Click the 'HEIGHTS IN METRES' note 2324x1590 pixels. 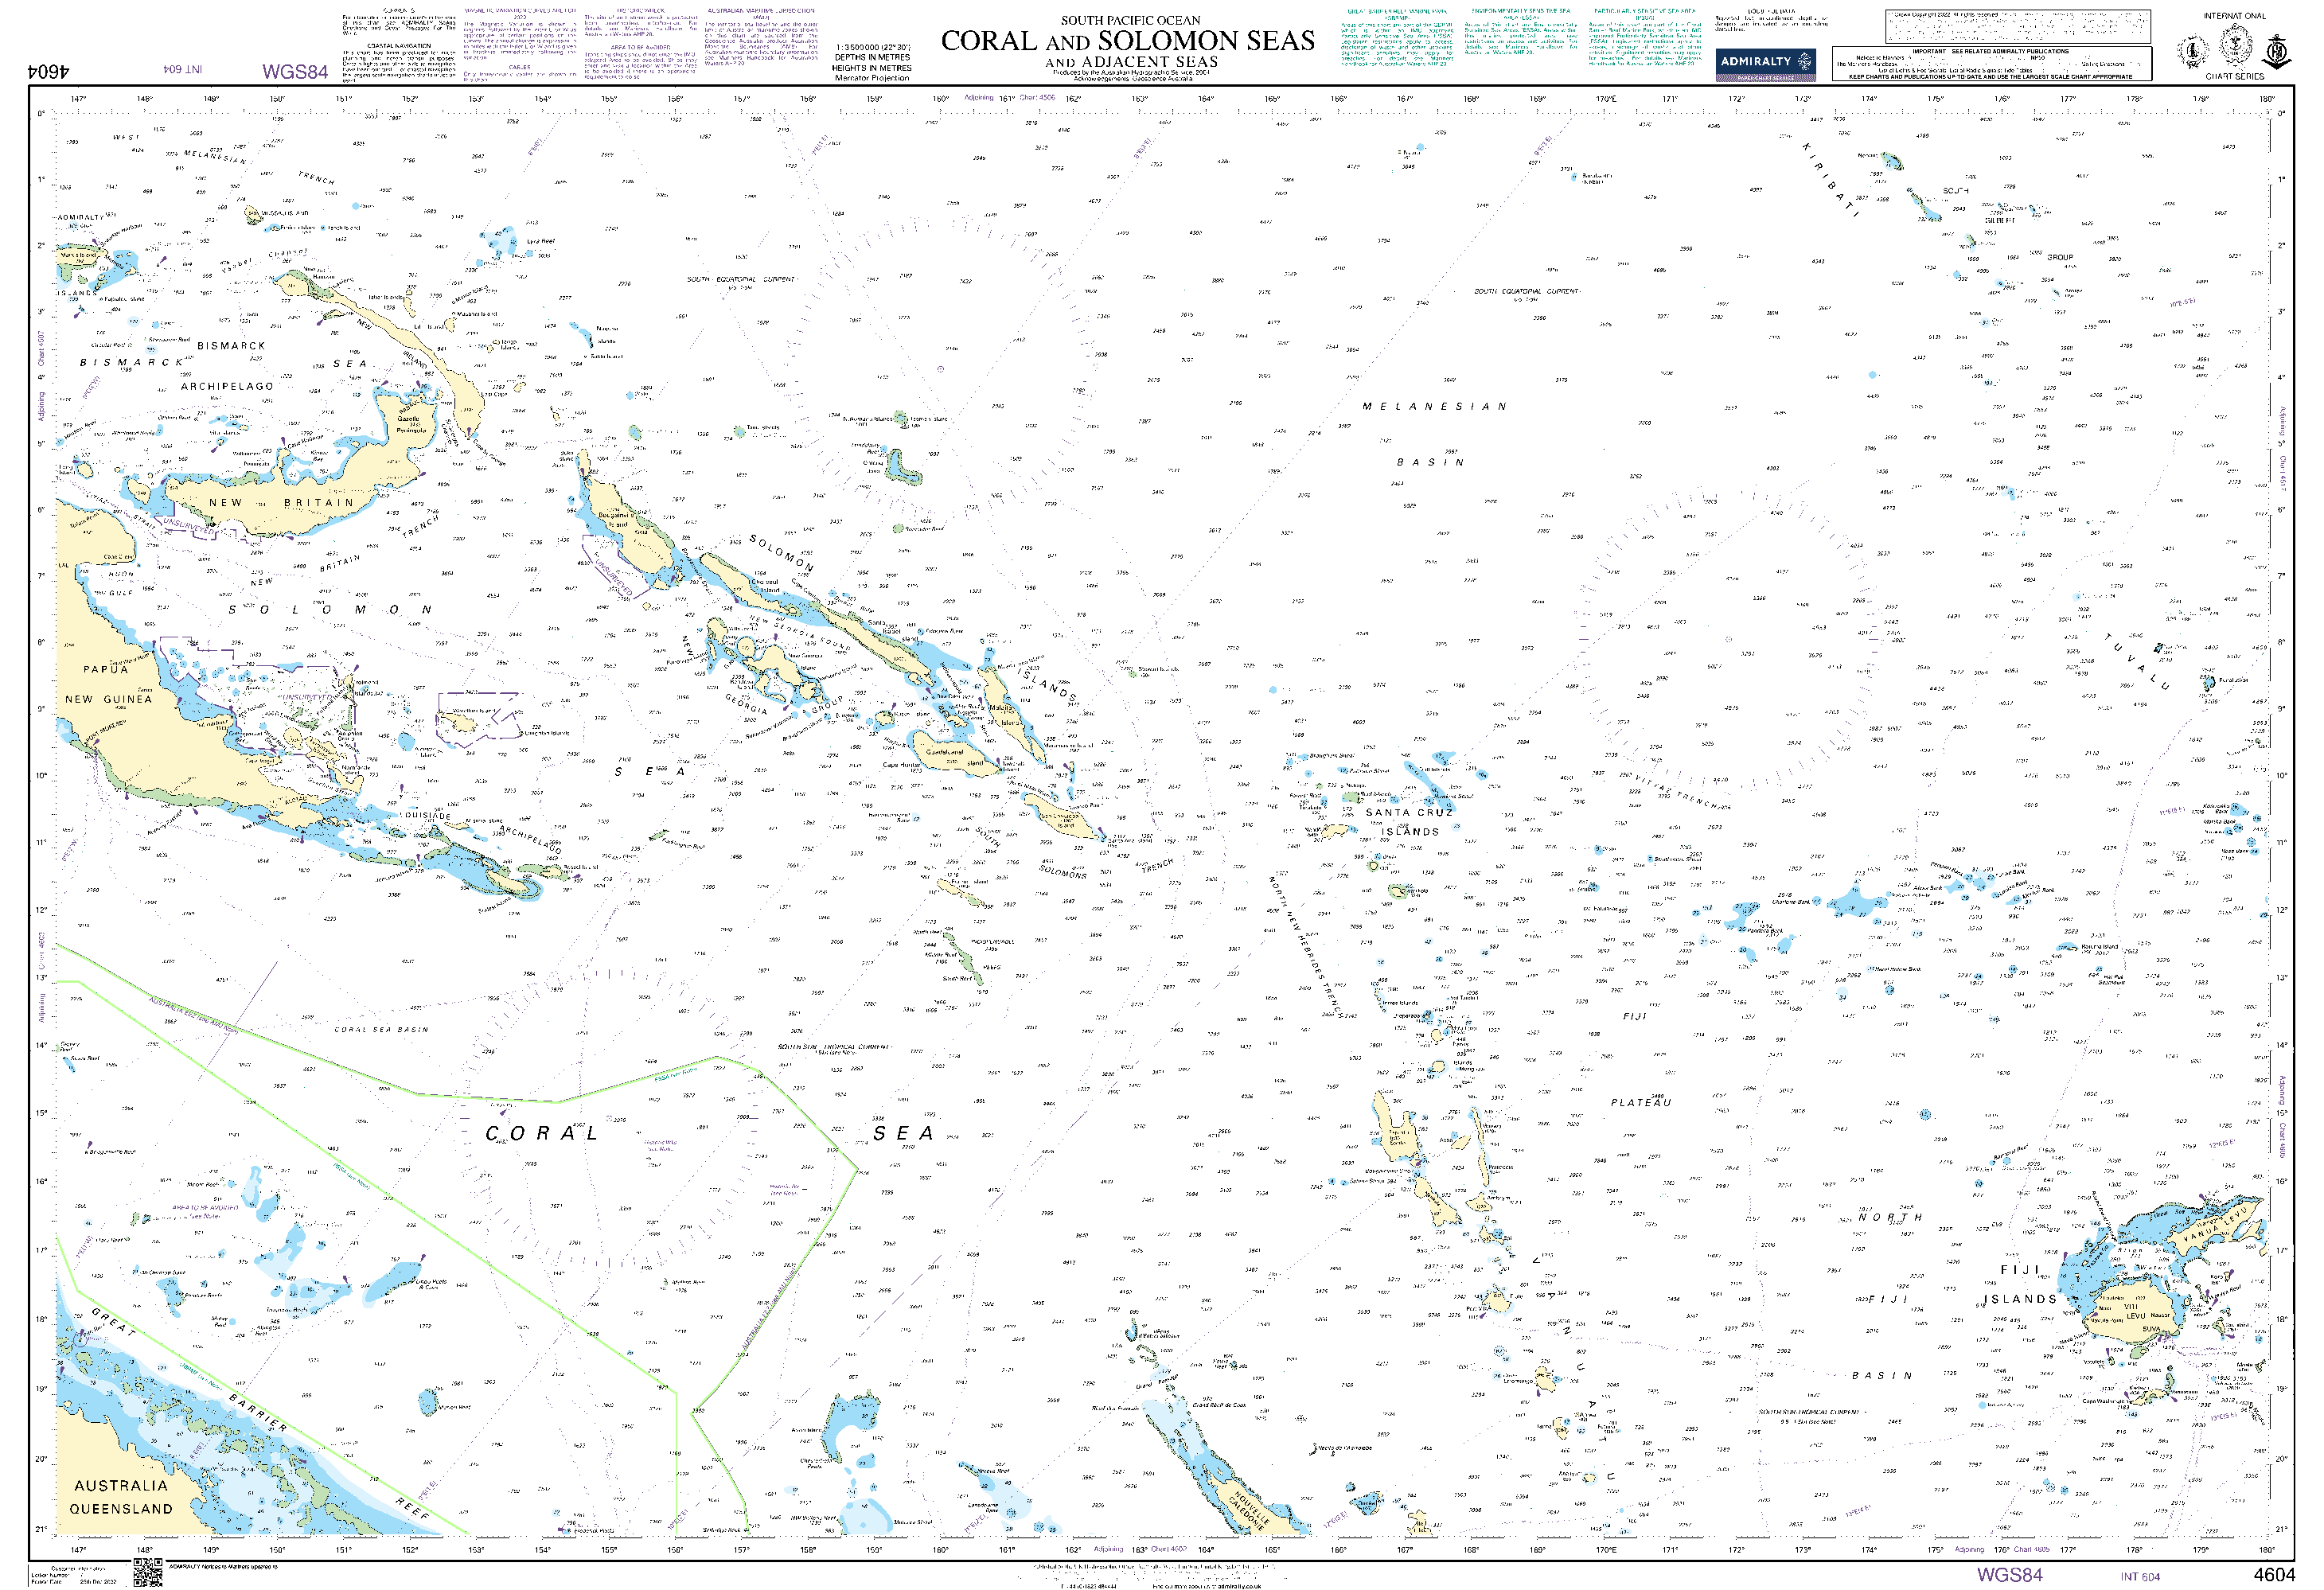872,68
